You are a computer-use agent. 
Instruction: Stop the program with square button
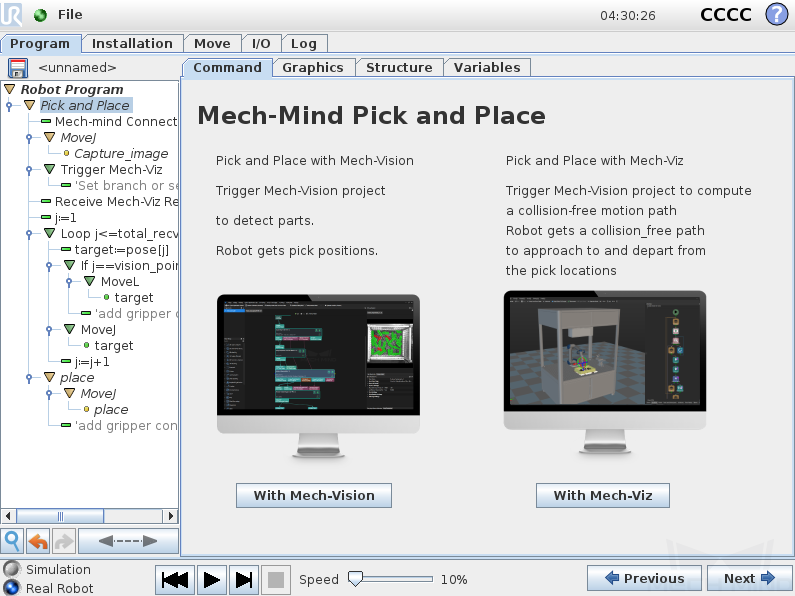click(x=276, y=579)
